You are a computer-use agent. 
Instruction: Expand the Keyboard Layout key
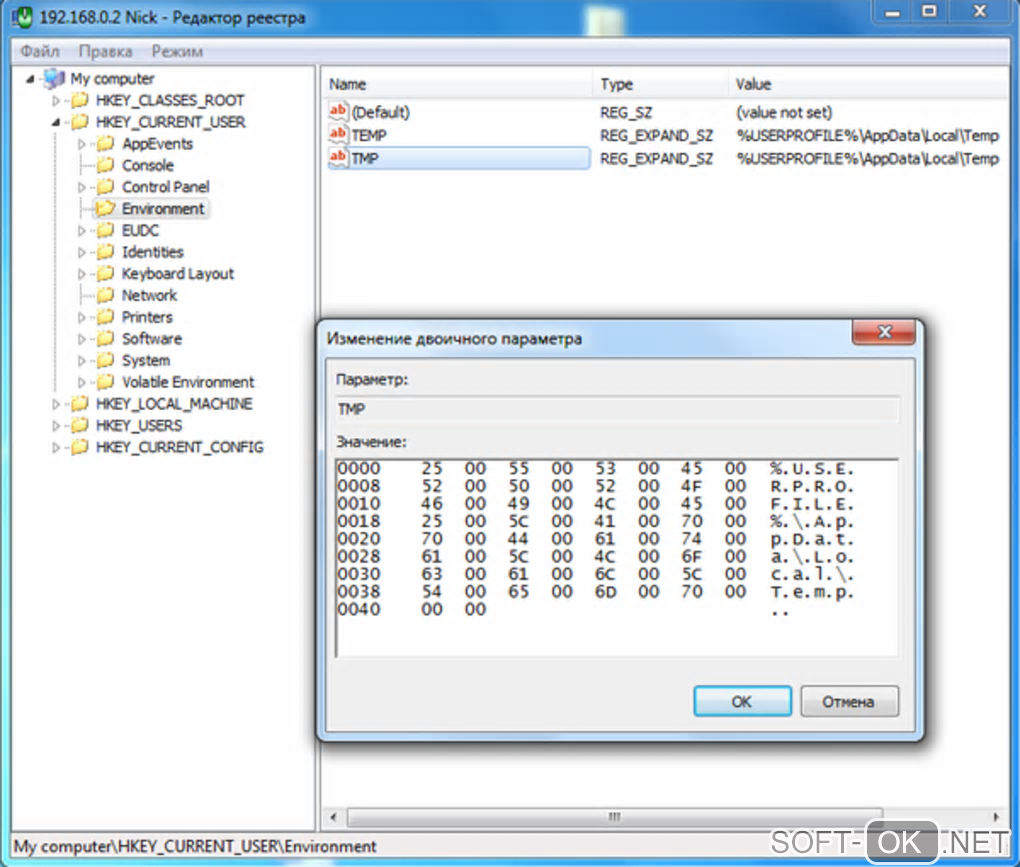click(x=82, y=274)
